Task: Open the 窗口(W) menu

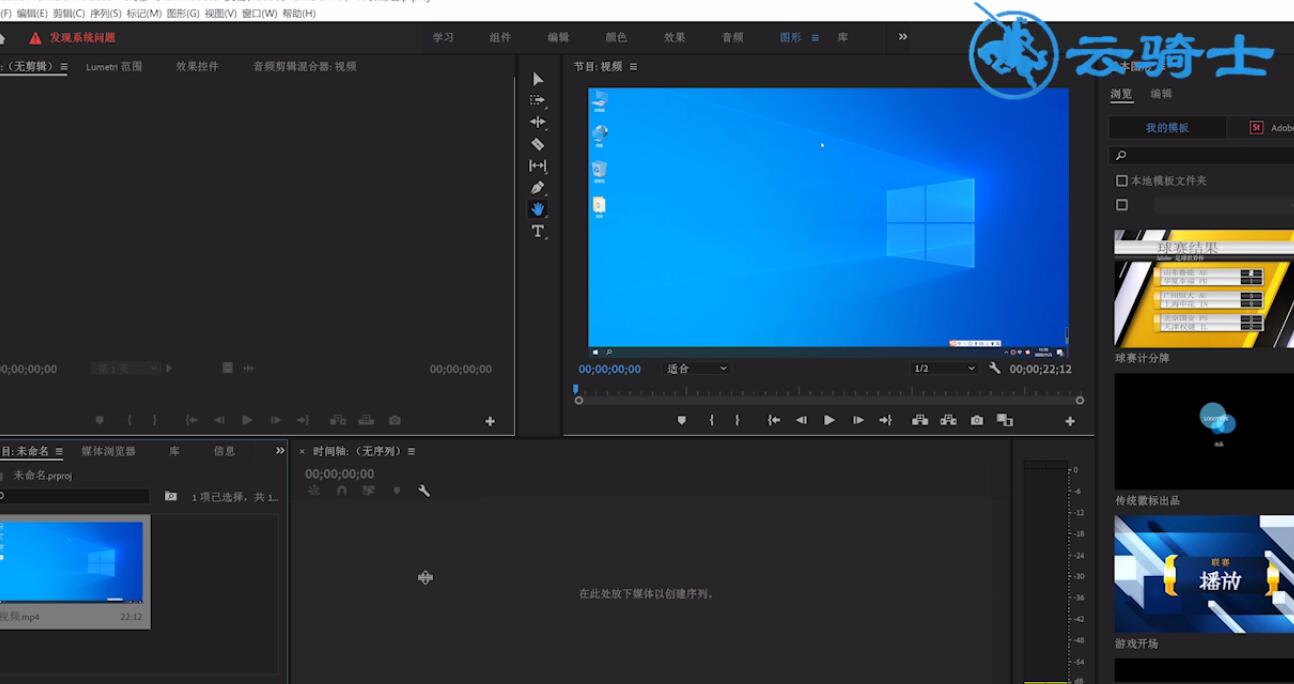Action: click(260, 14)
